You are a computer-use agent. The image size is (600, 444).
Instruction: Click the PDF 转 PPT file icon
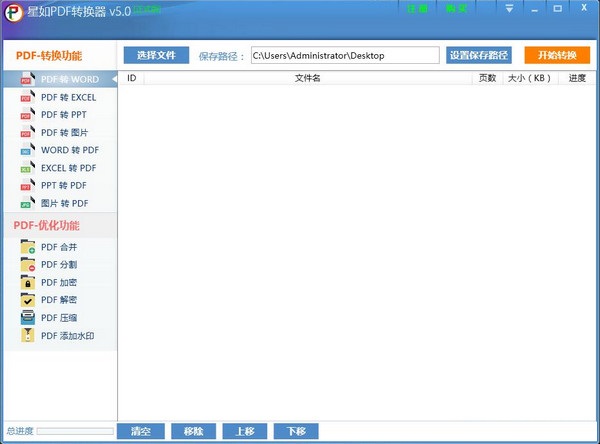coord(28,114)
